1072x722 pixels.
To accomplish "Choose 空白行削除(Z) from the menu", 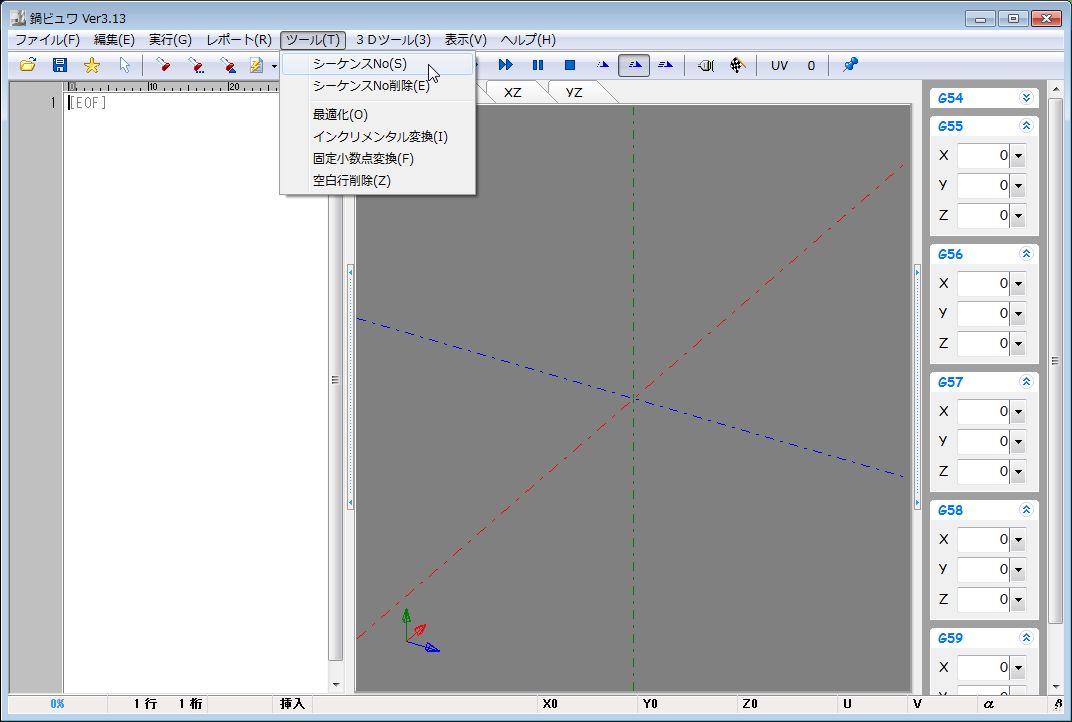I will (377, 180).
